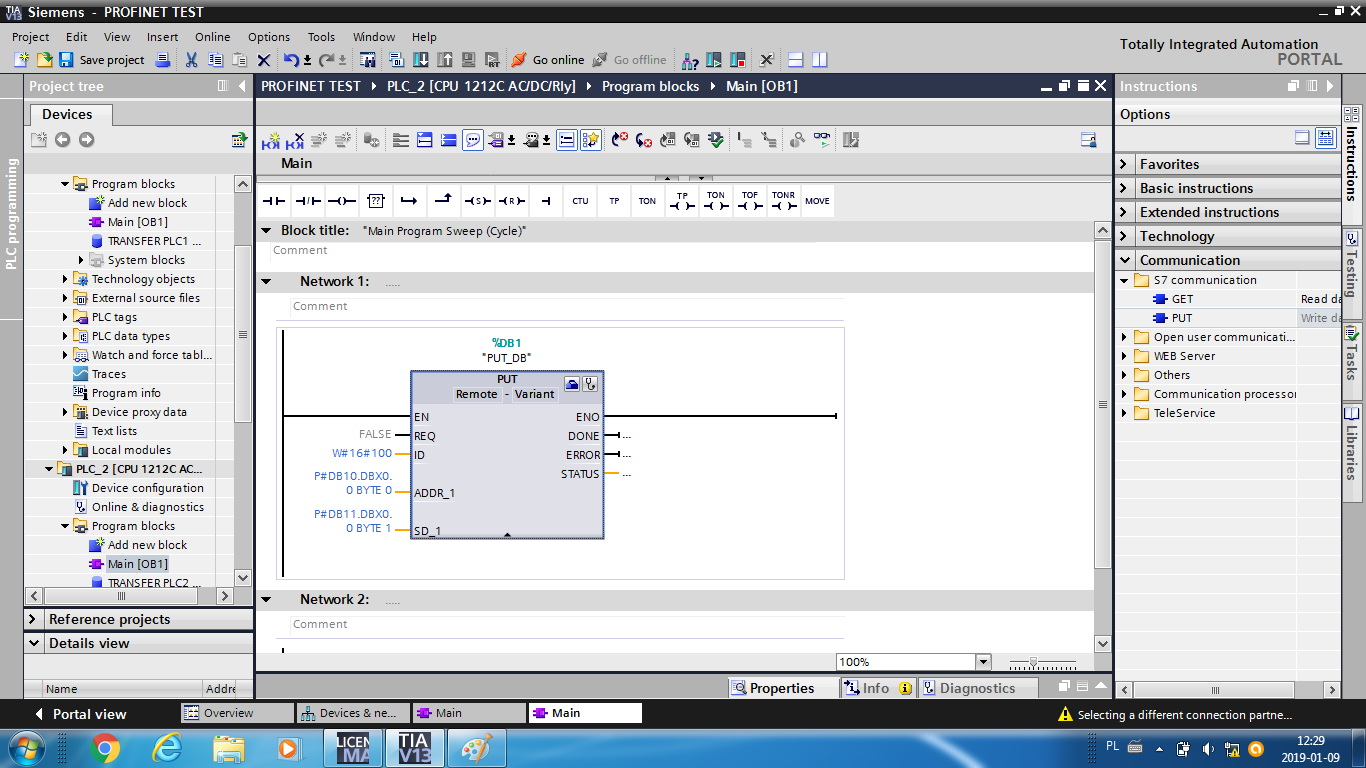Open Google Chrome from the taskbar
Image resolution: width=1366 pixels, height=768 pixels.
tap(104, 747)
